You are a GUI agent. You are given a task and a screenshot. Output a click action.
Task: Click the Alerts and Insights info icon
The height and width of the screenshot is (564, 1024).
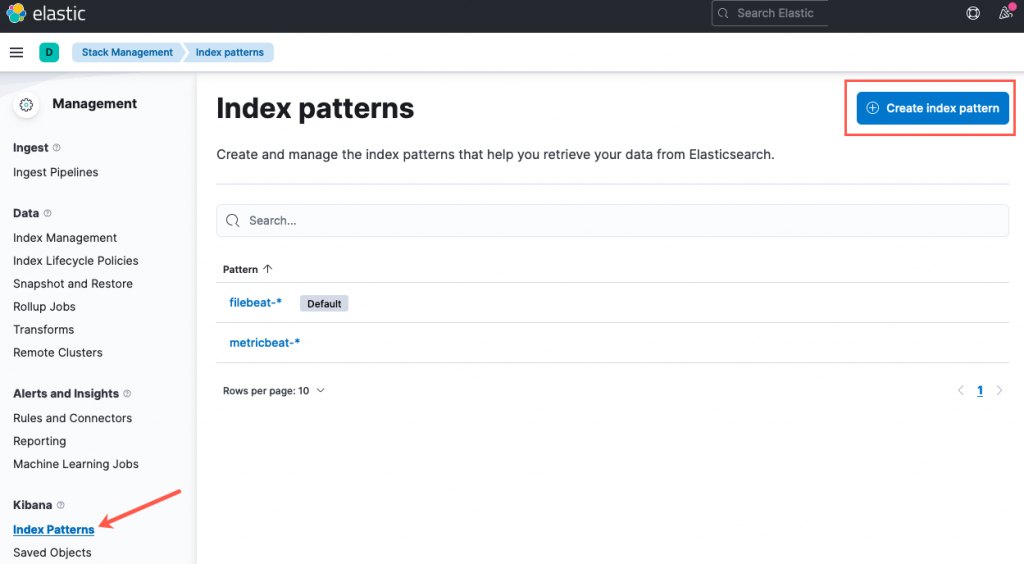(127, 394)
